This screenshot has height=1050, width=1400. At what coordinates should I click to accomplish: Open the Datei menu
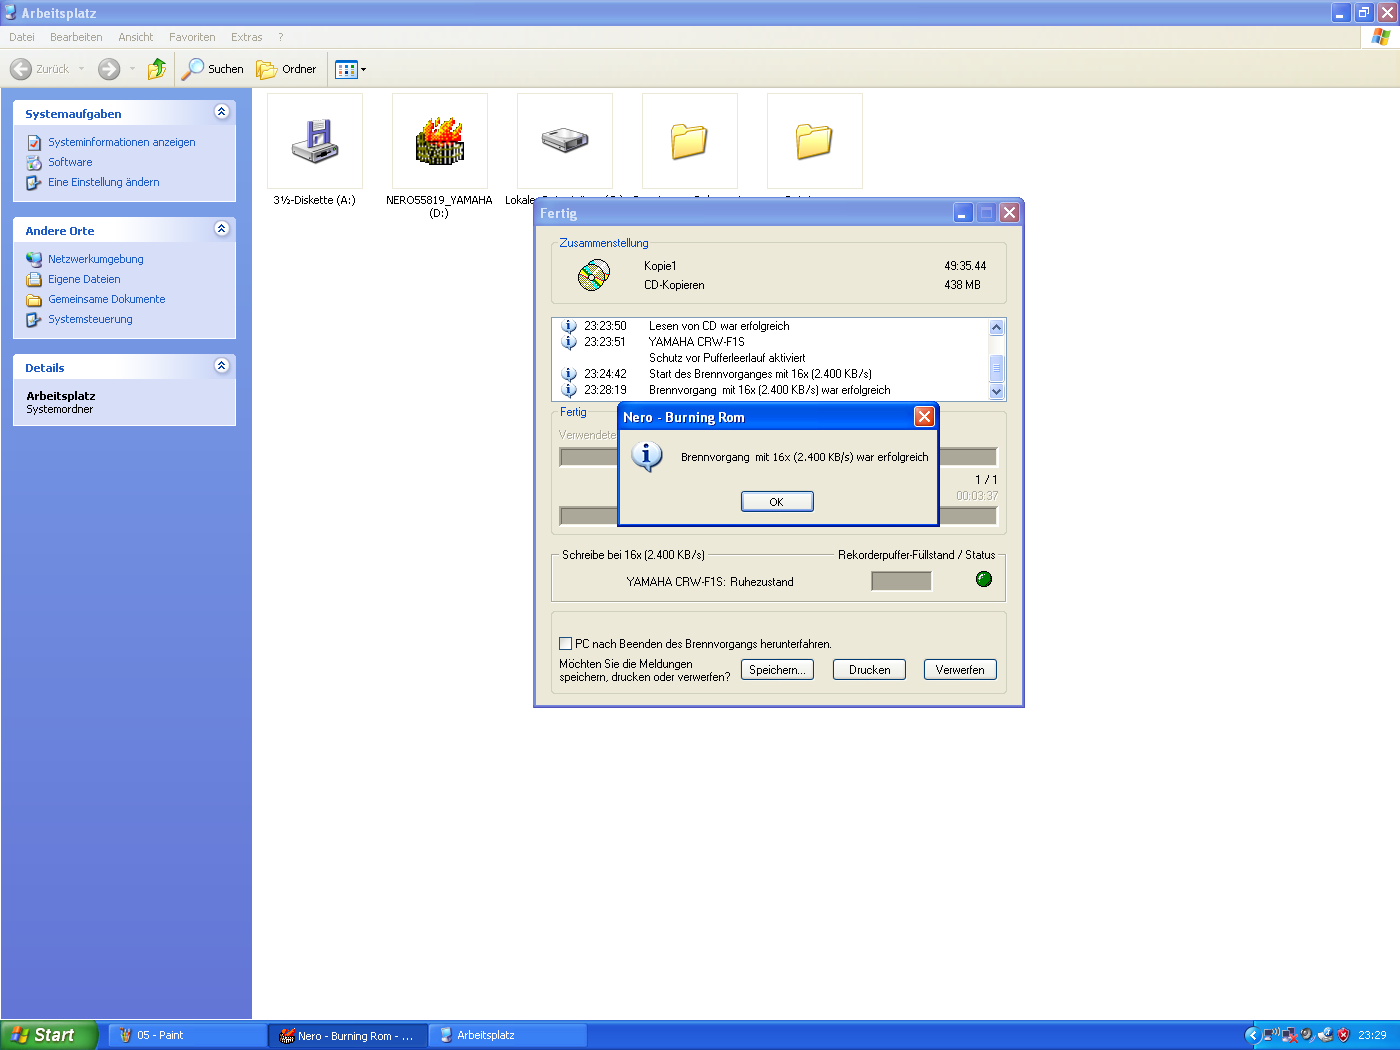[x=22, y=37]
